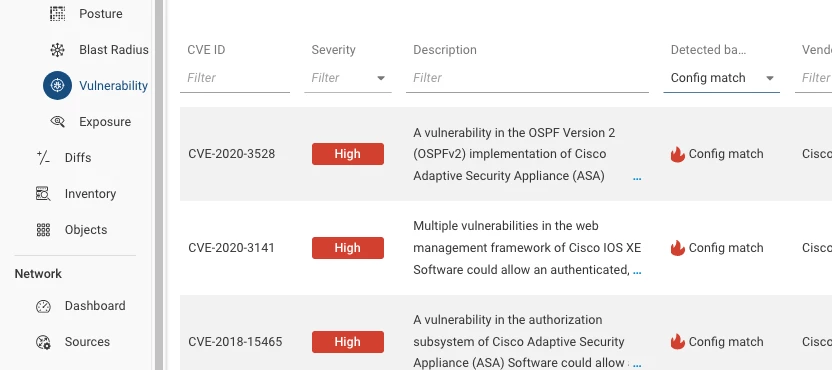This screenshot has height=370, width=832.
Task: Open the Posture page
Action: [101, 14]
